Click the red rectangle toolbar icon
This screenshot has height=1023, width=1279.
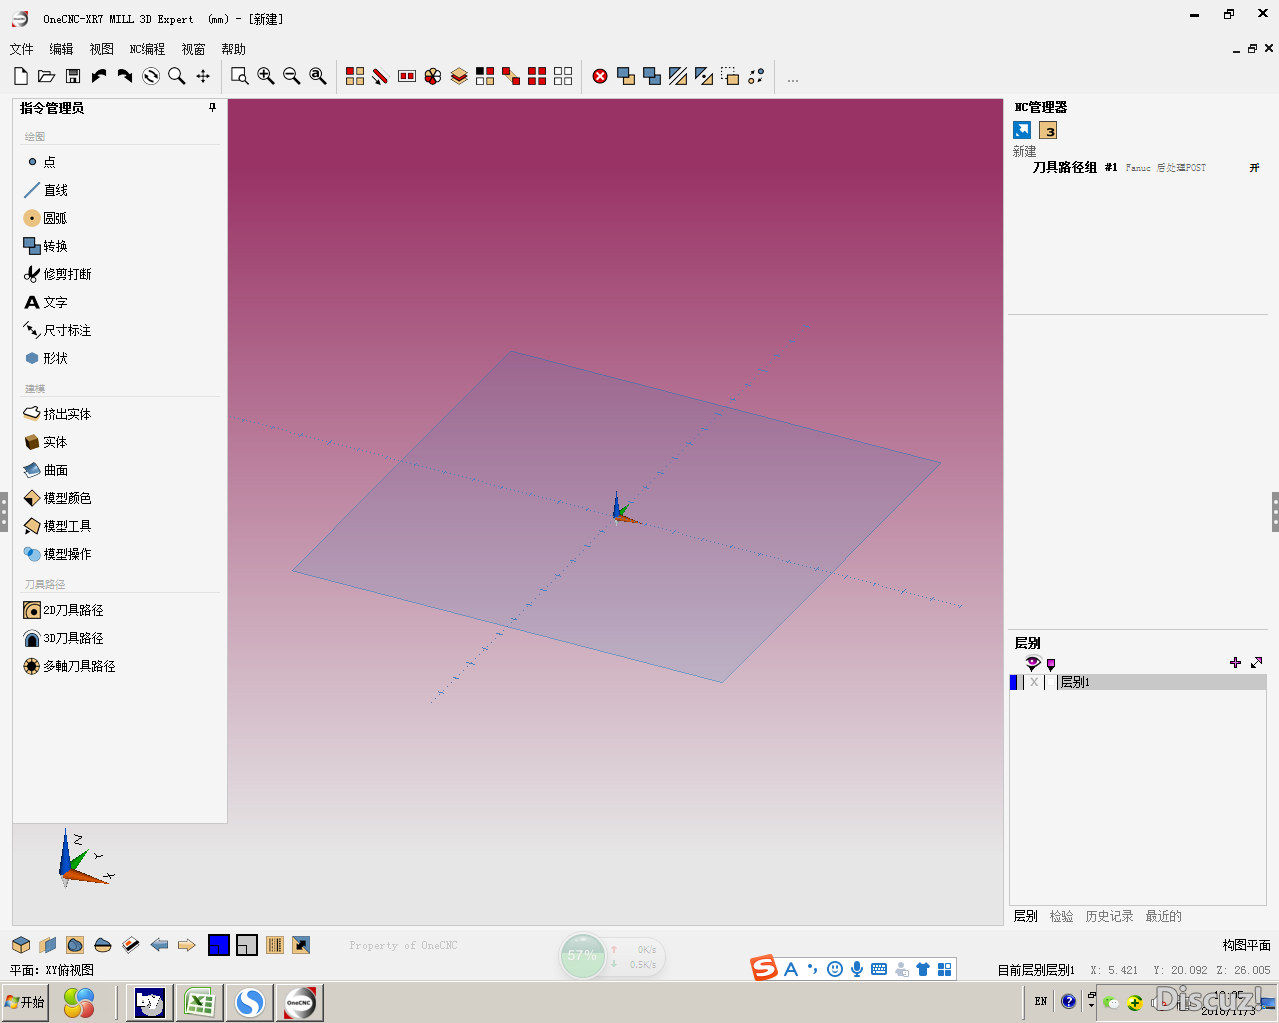407,76
